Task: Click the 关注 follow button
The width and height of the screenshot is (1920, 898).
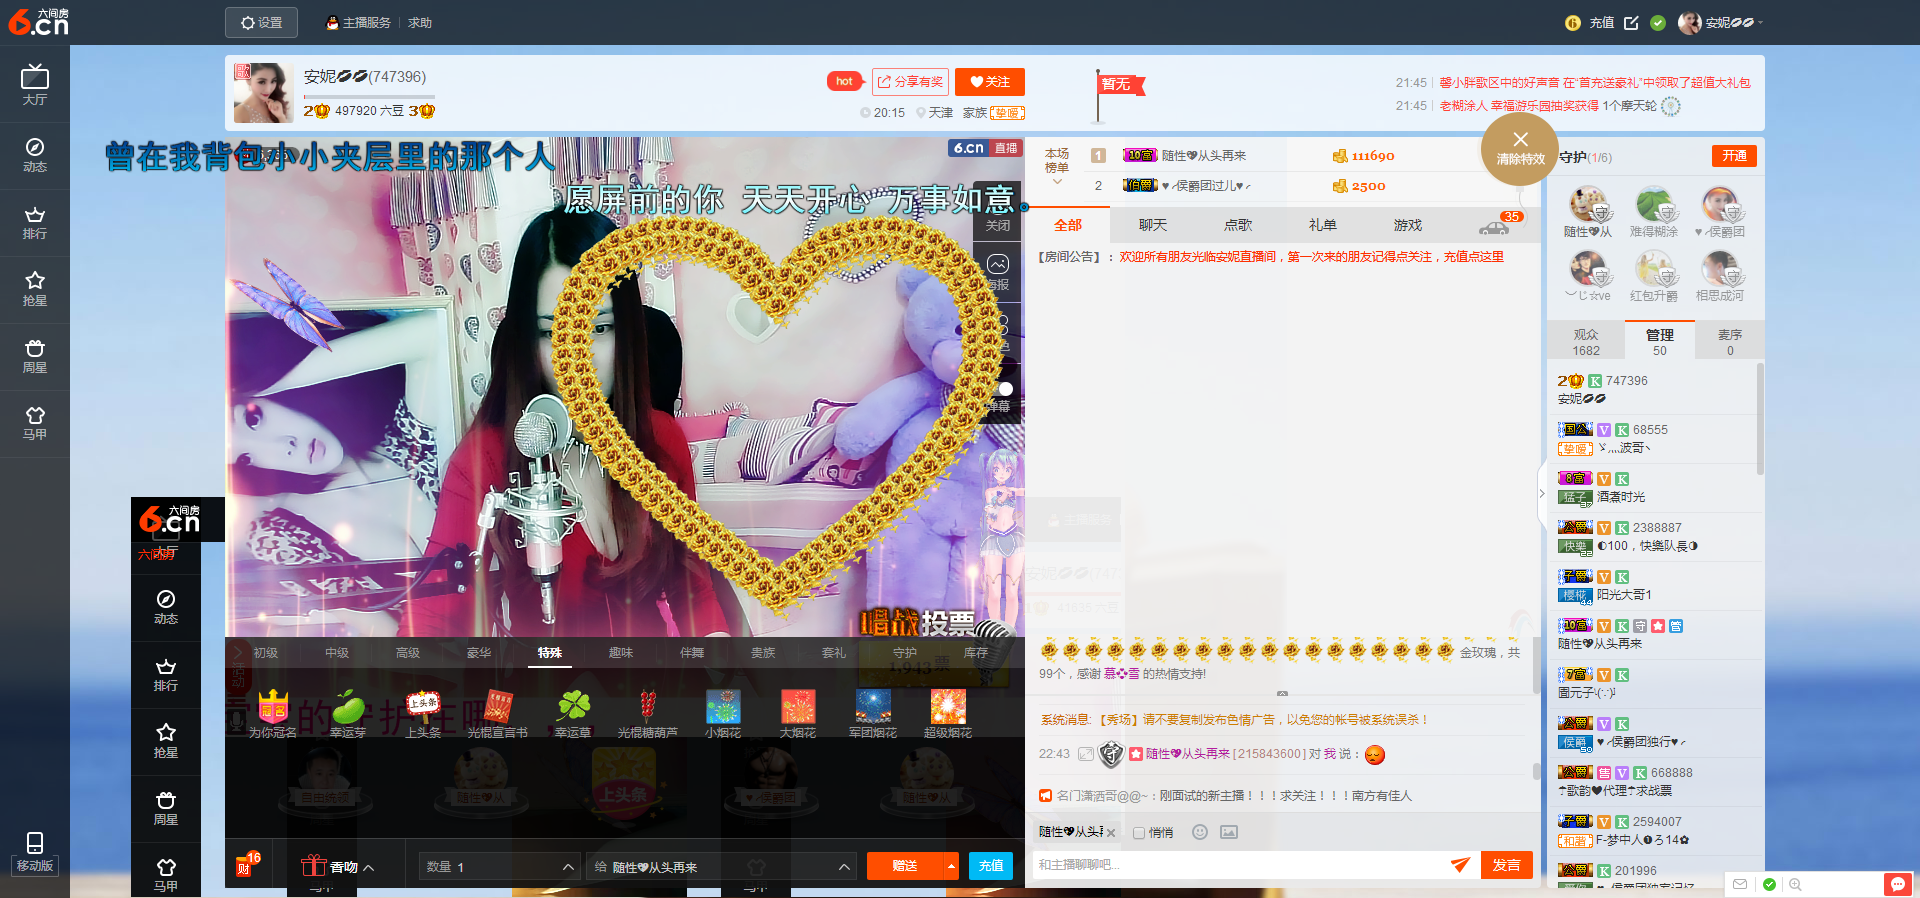Action: click(989, 82)
